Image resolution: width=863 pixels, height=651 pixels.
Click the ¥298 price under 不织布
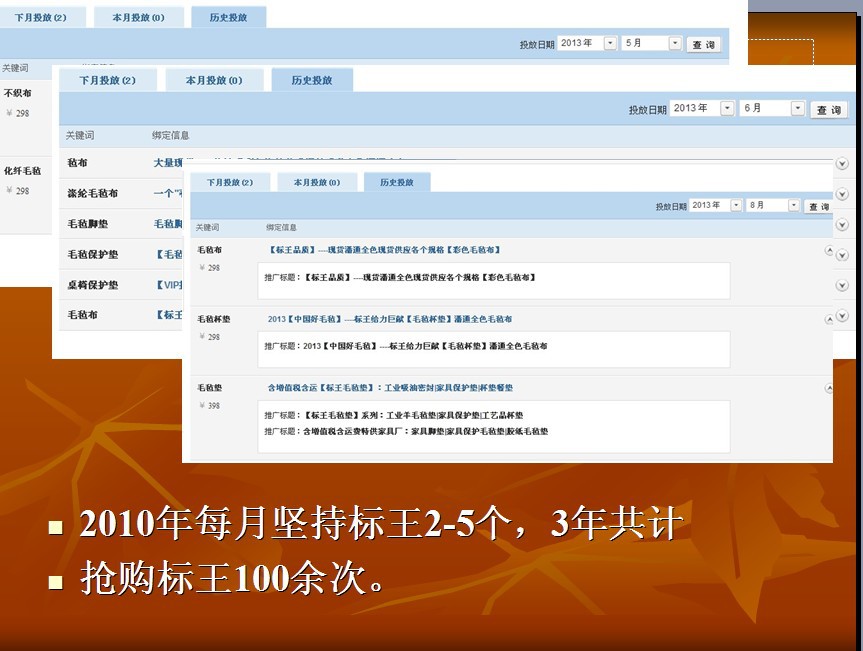[x=18, y=113]
